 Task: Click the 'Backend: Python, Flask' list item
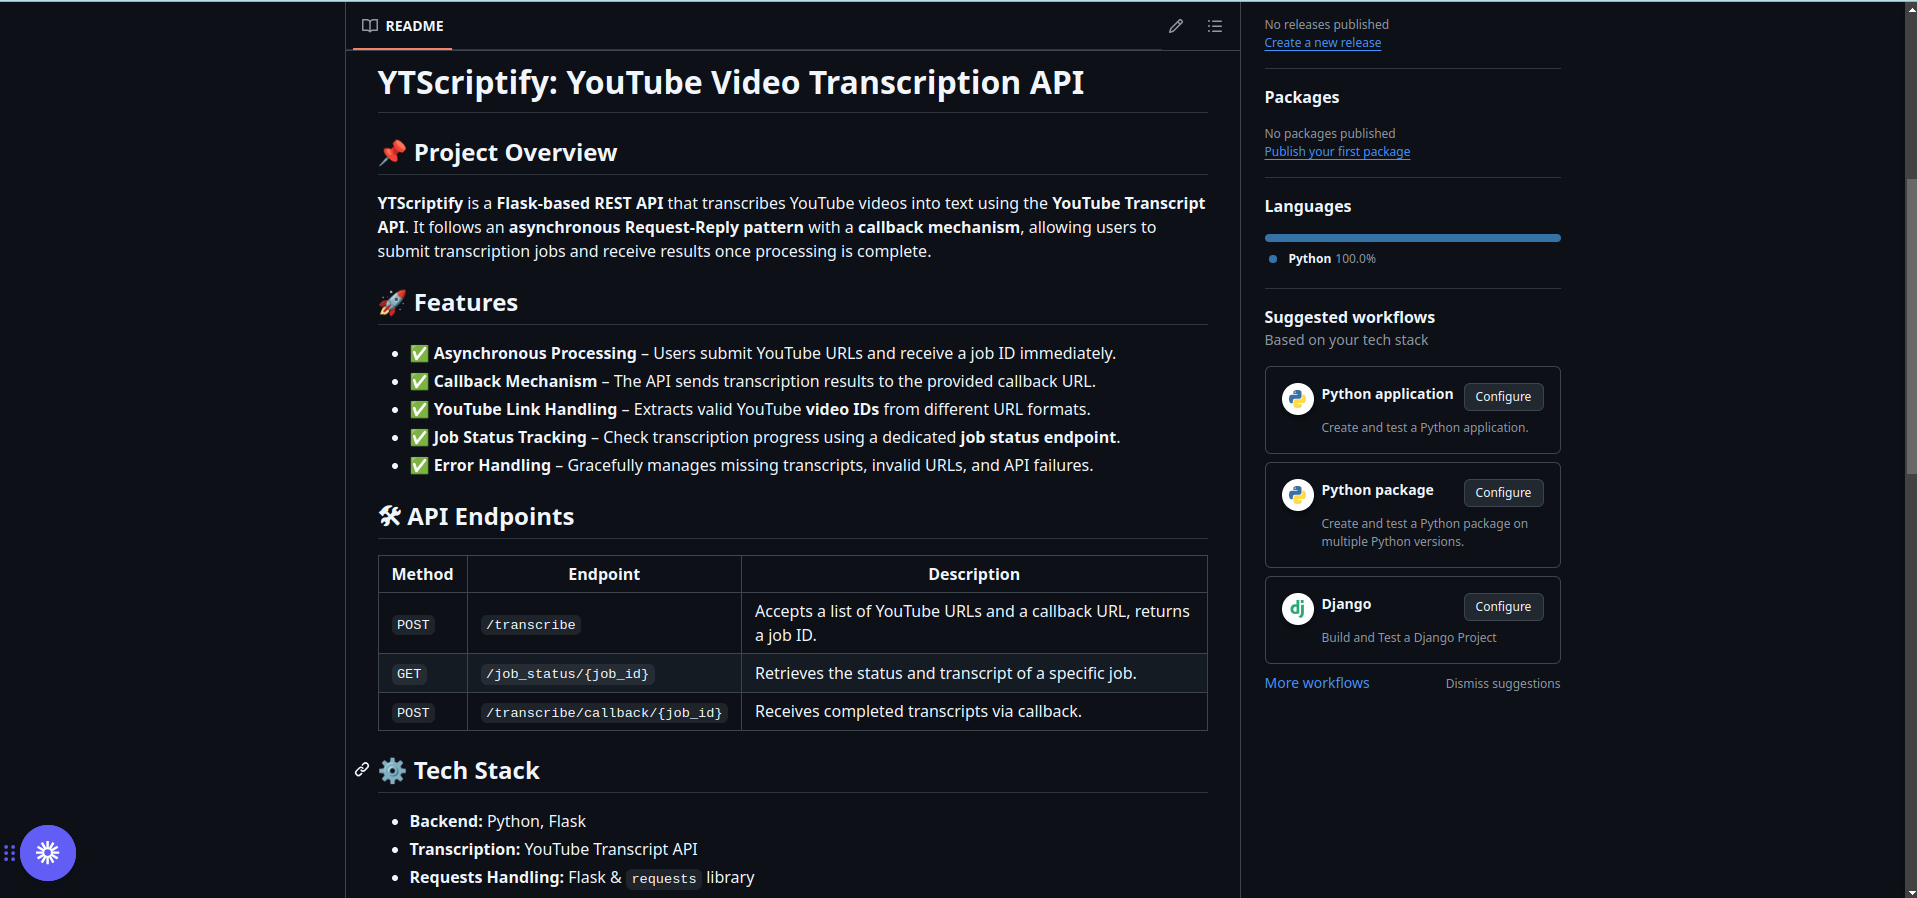(497, 821)
